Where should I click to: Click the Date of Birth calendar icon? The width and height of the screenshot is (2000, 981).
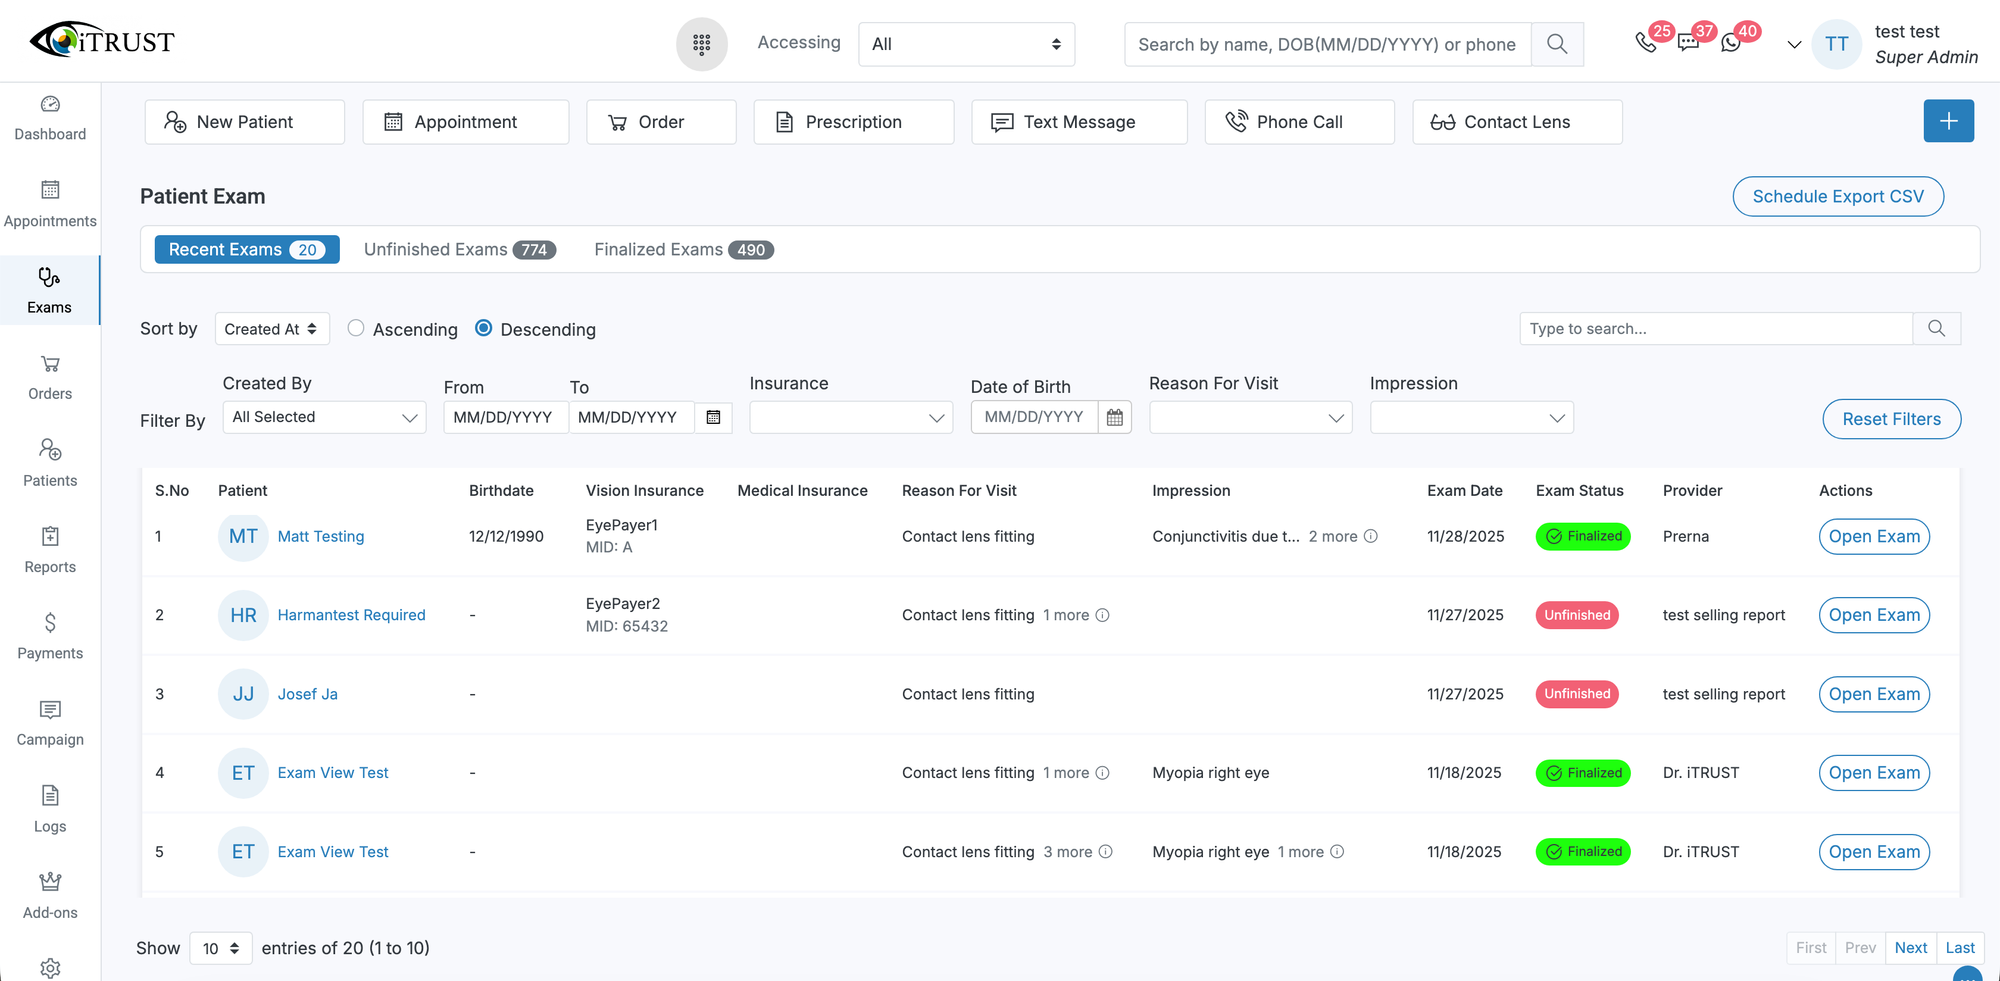coord(1114,417)
